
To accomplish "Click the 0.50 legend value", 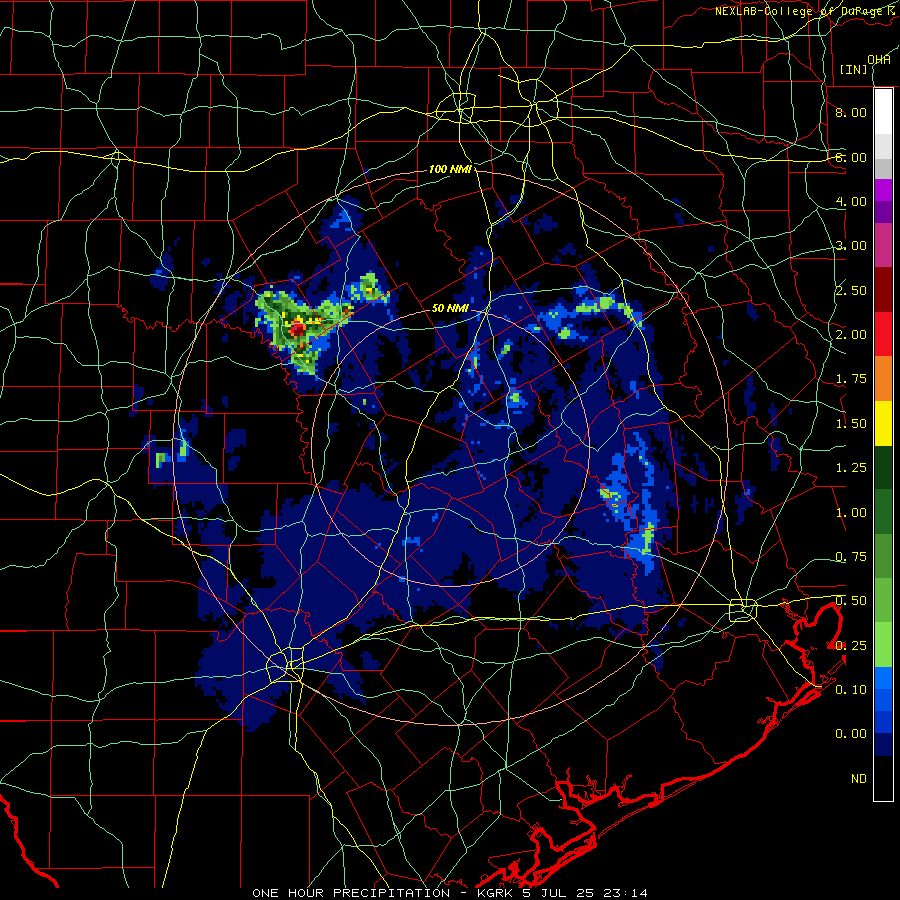I will coord(851,601).
